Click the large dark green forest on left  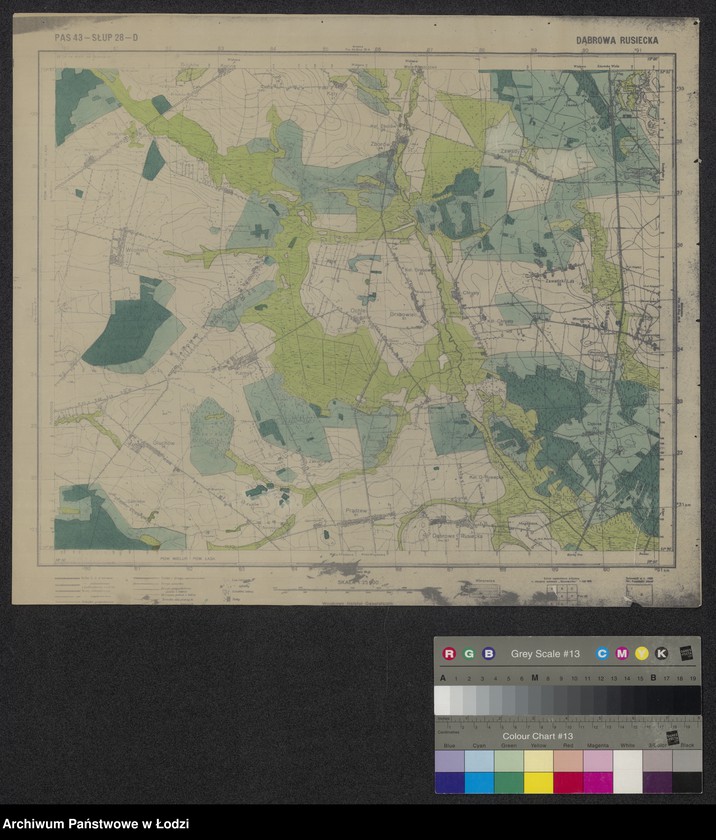coord(130,330)
